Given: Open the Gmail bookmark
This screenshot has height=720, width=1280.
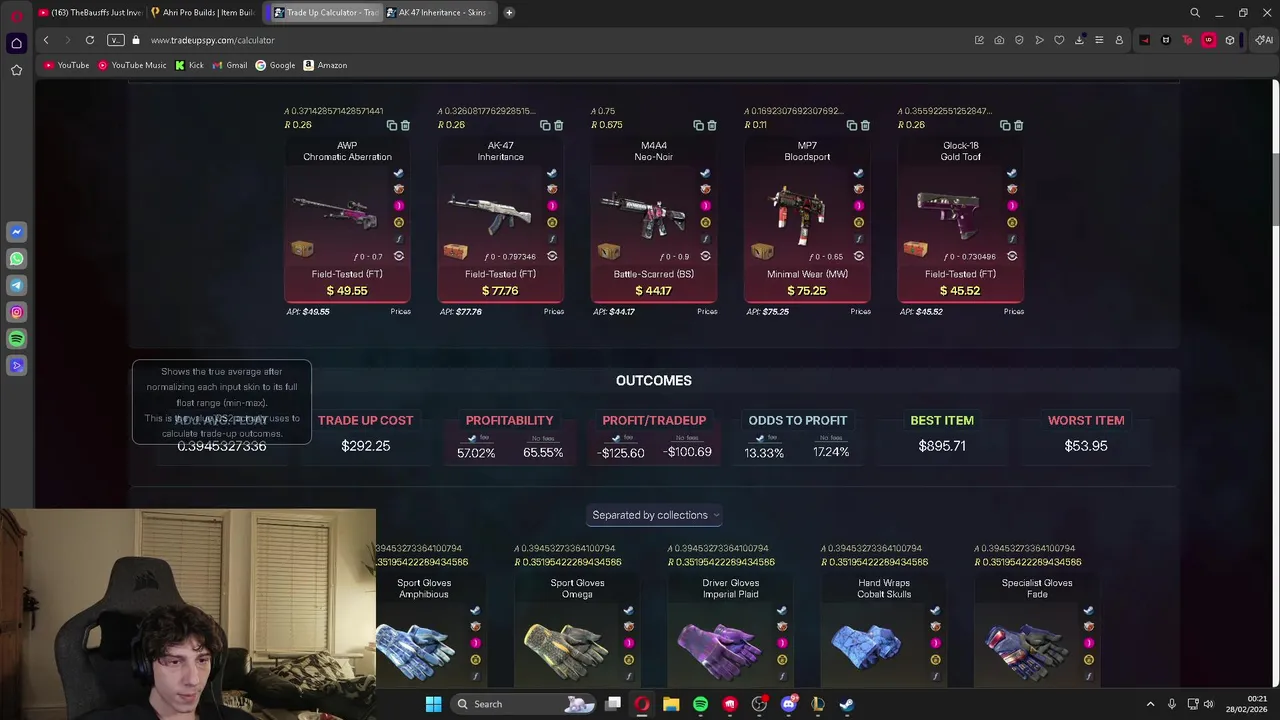Looking at the screenshot, I should click(x=230, y=65).
